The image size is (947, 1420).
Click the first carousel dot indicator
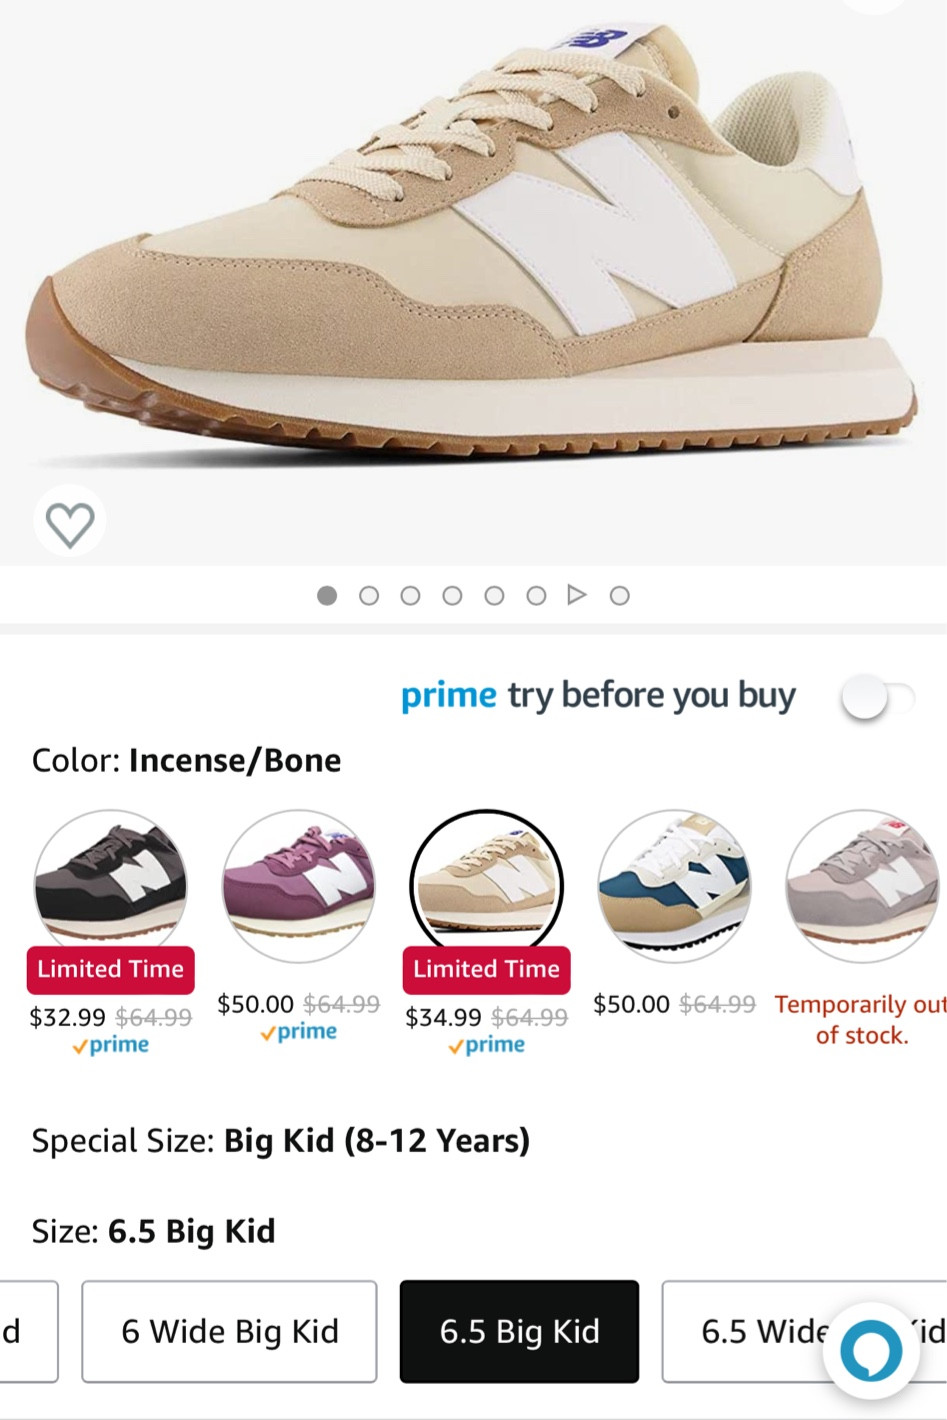tap(326, 595)
